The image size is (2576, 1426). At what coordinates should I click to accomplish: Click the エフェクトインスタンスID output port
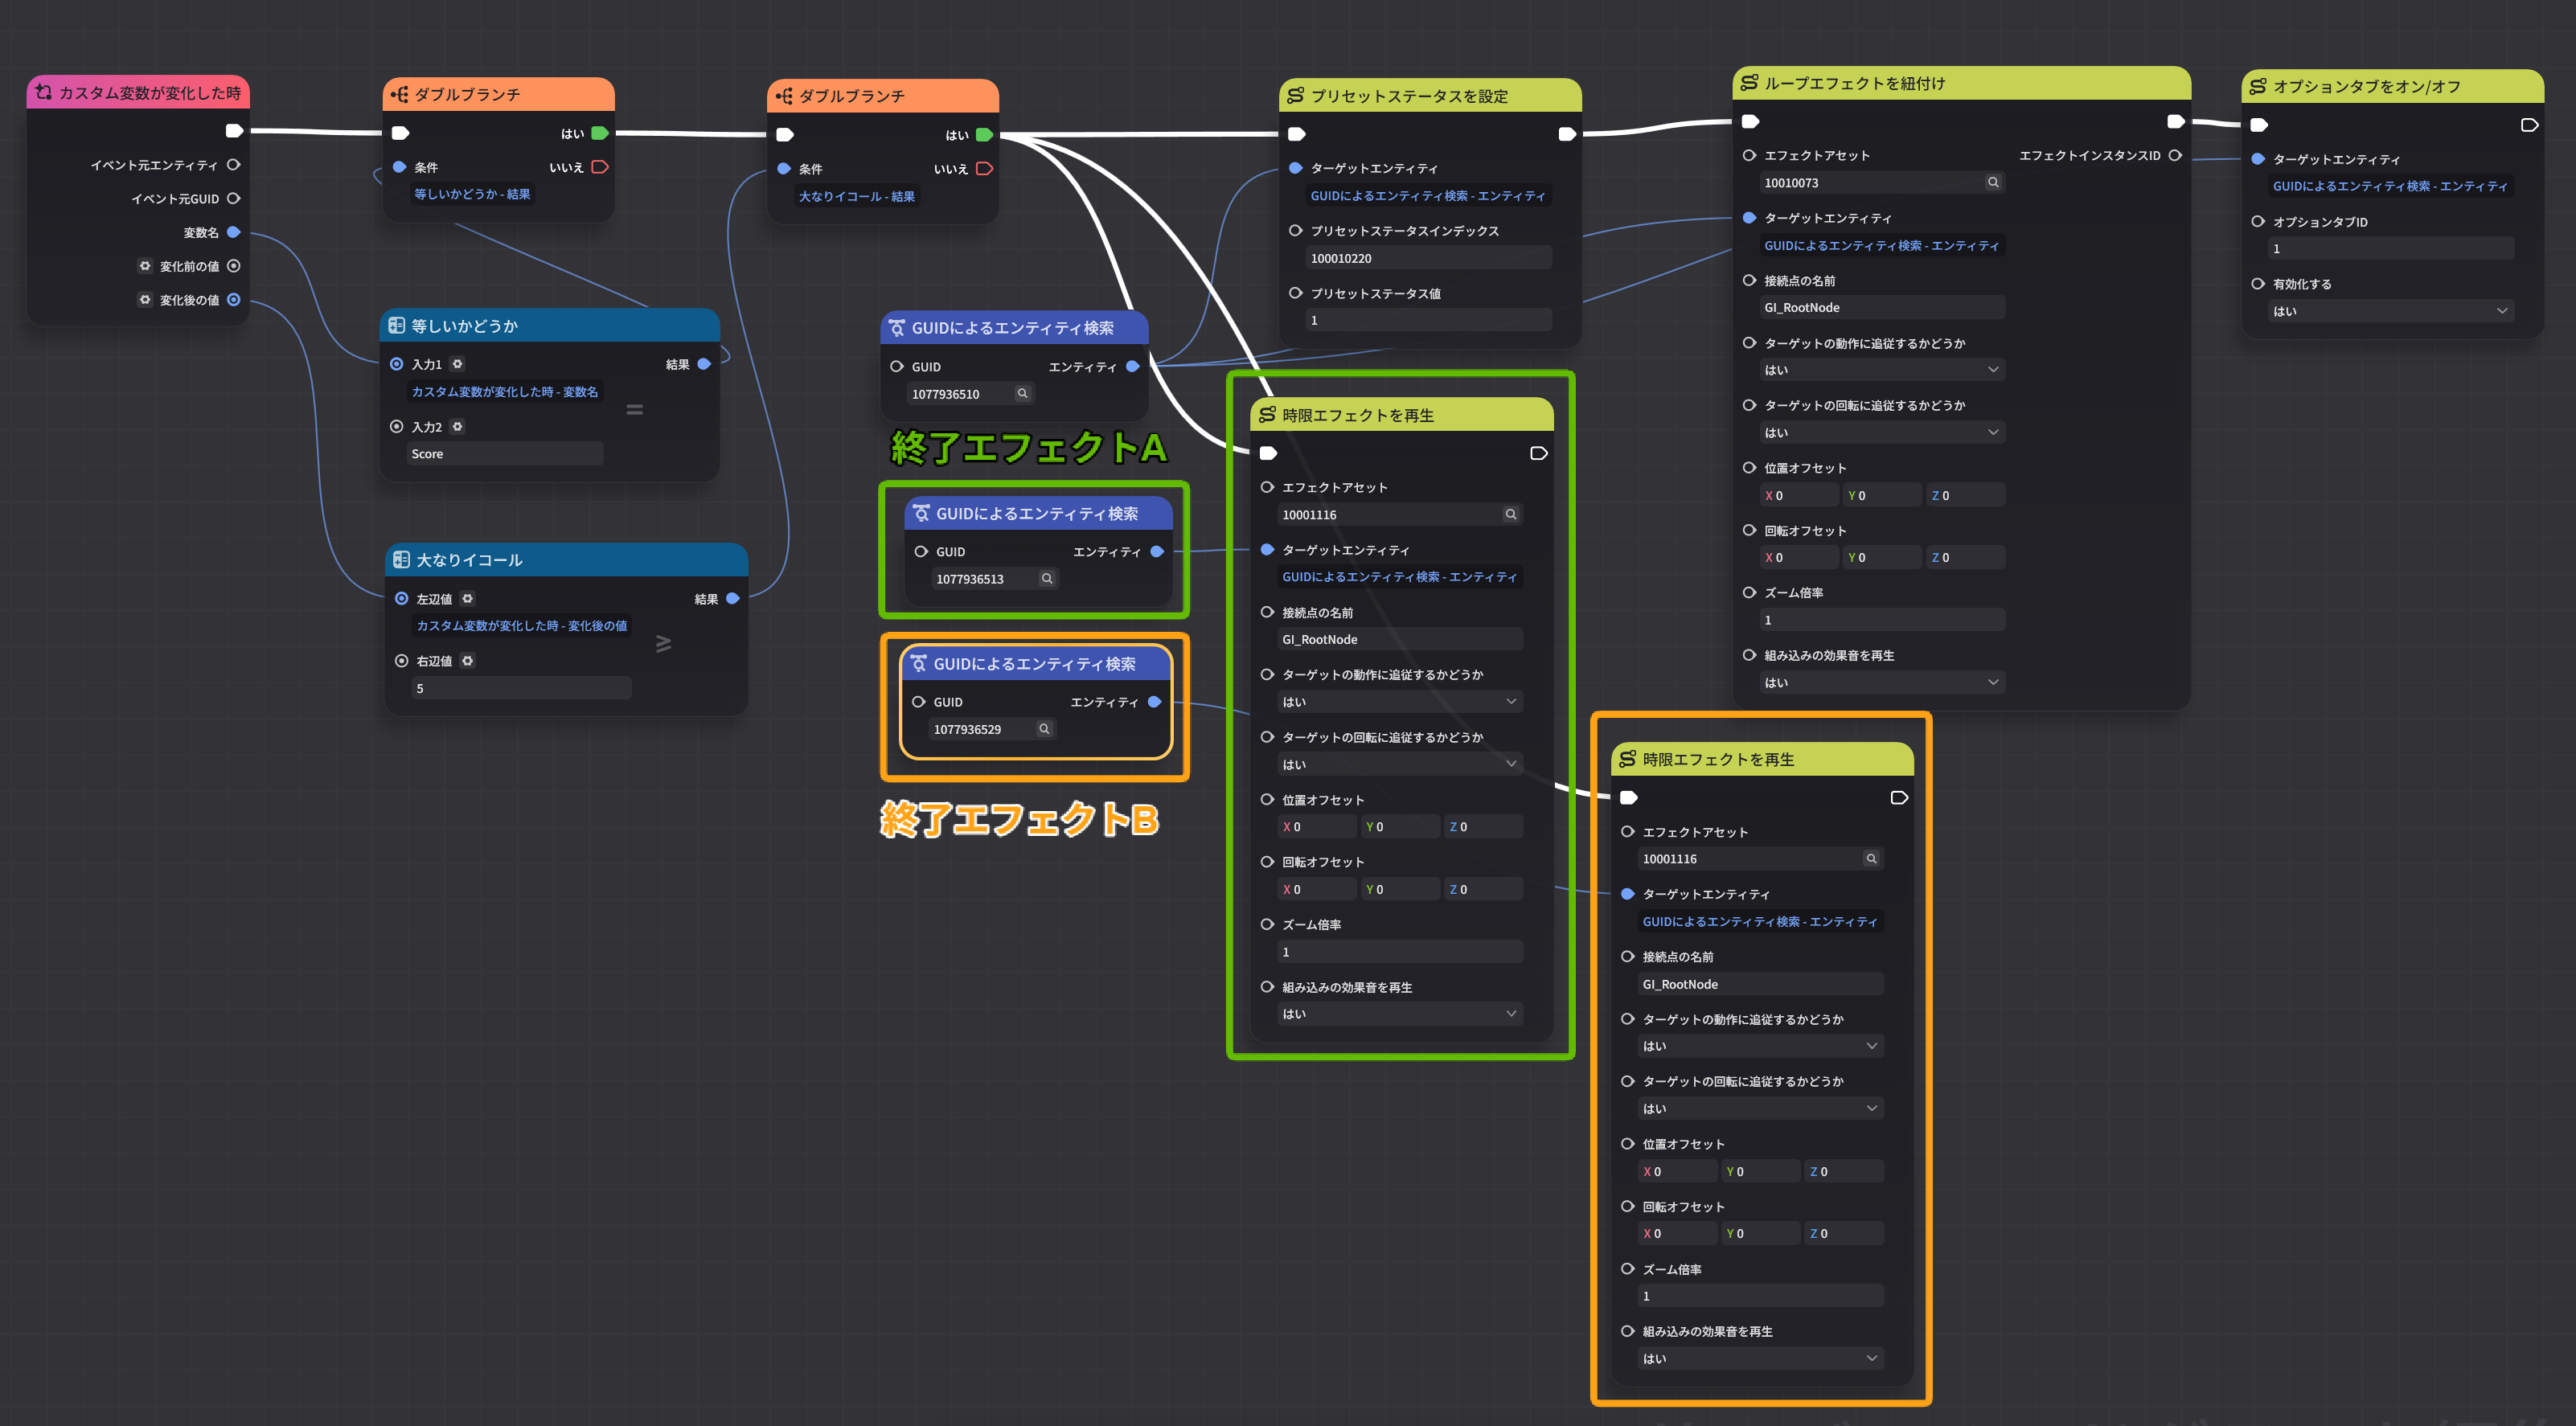pos(2175,156)
